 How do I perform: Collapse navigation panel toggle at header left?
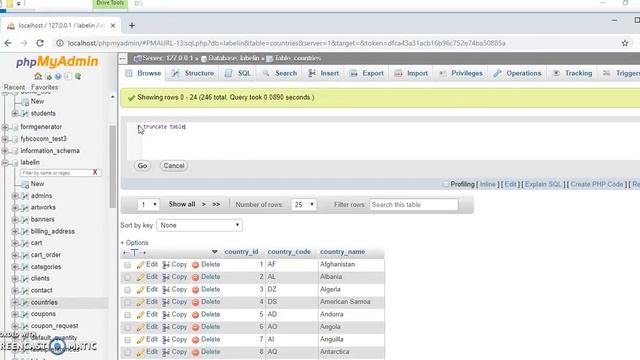[123, 58]
